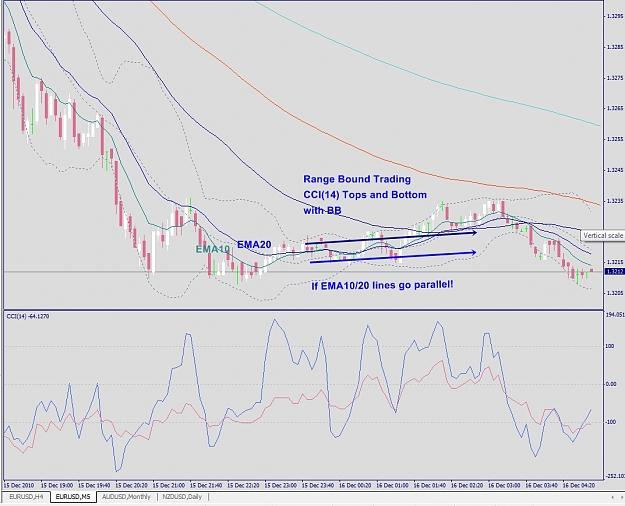The image size is (625, 506).
Task: Click the 1.3265 price scale value
Action: point(615,108)
